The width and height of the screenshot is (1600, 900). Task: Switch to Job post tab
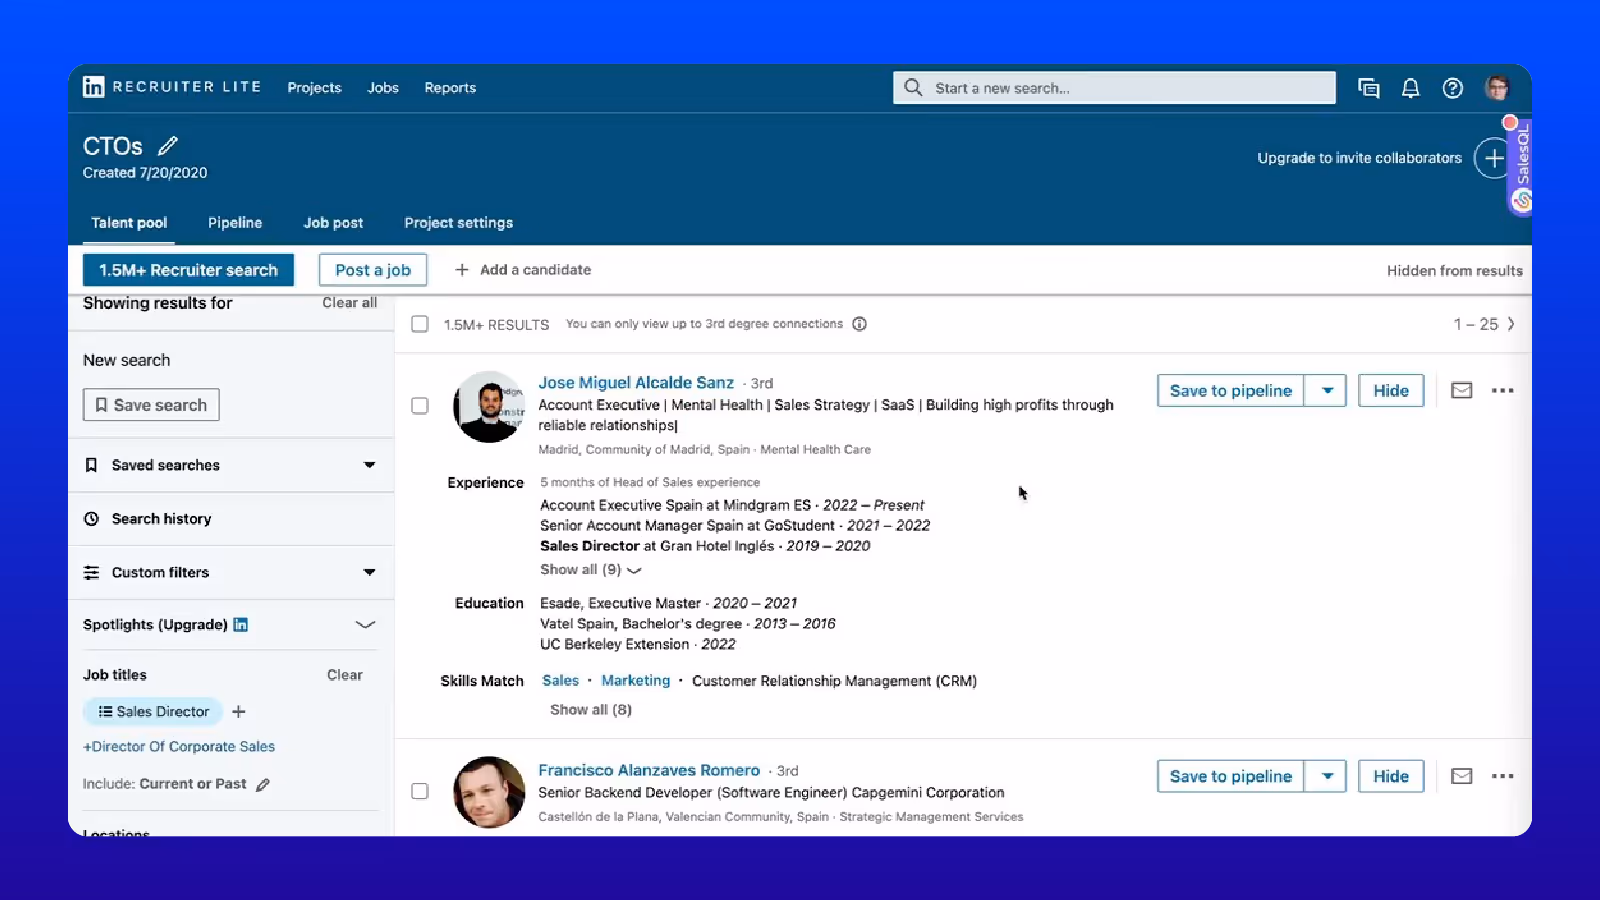[333, 222]
